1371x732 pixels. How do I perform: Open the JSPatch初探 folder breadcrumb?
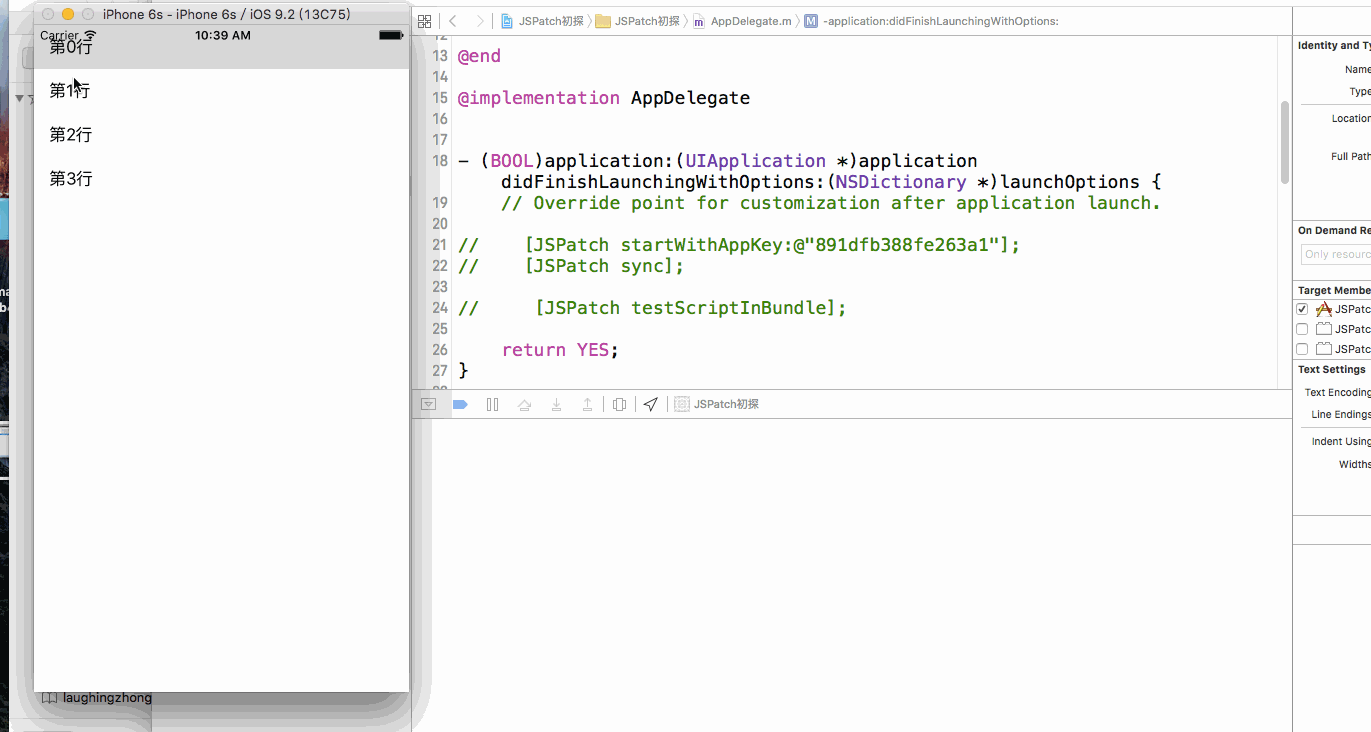coord(637,21)
